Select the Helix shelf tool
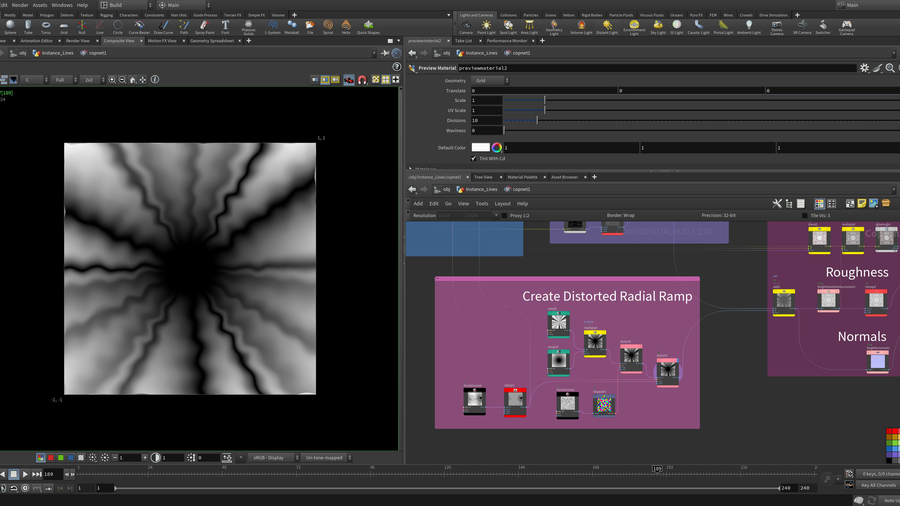Viewport: 900px width, 506px height. click(346, 27)
